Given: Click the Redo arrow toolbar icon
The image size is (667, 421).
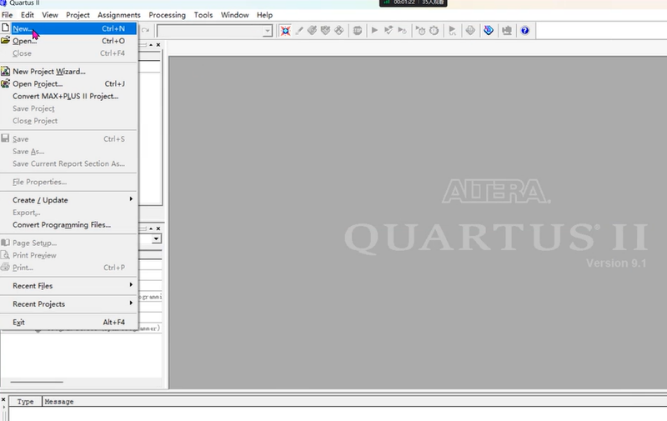Looking at the screenshot, I should pos(145,31).
